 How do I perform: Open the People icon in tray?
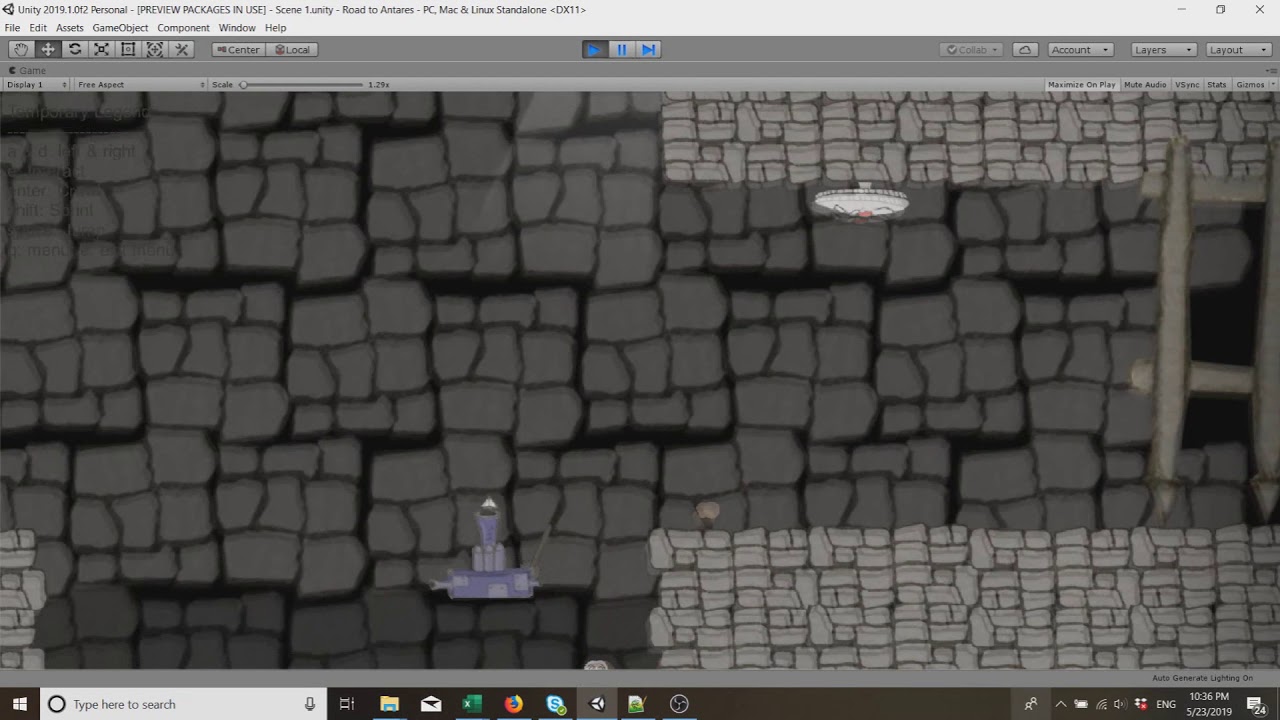[x=1031, y=704]
